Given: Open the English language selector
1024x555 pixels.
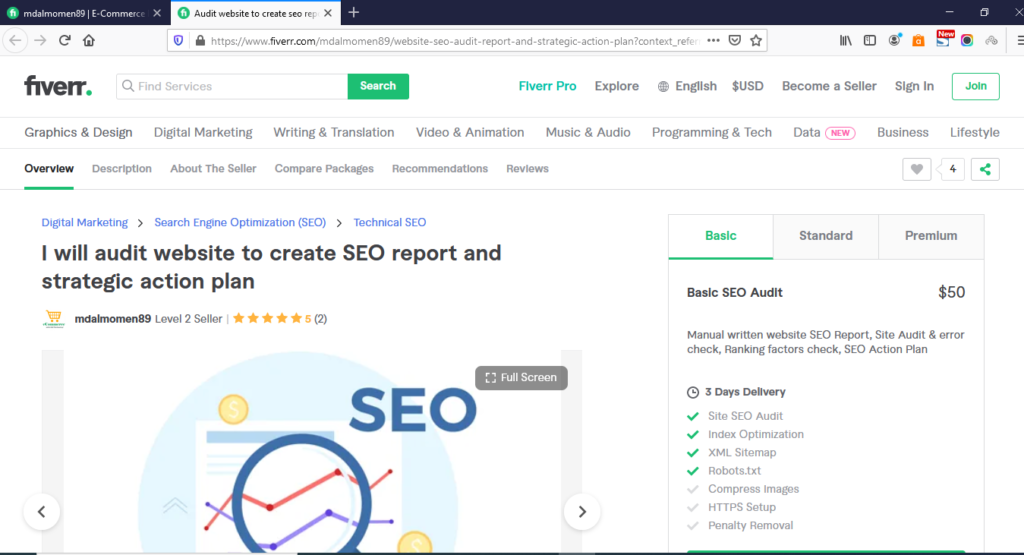Looking at the screenshot, I should tap(687, 86).
